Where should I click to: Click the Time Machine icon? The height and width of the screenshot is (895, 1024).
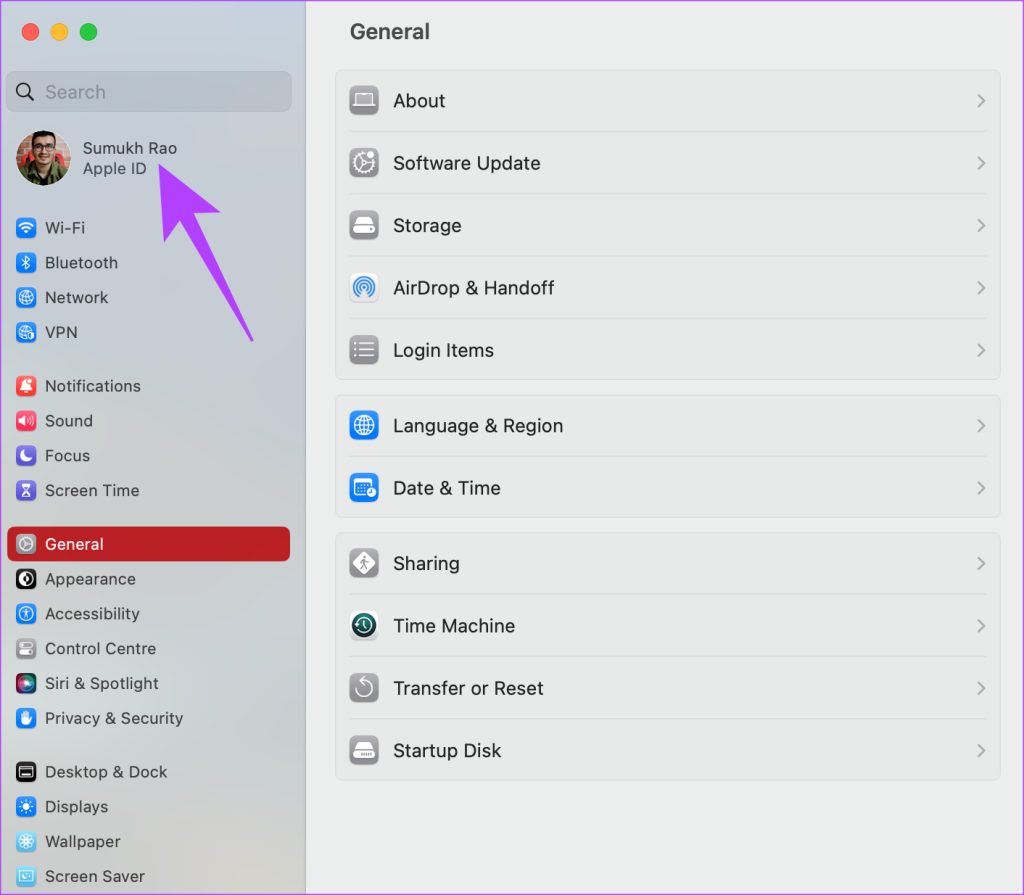click(x=364, y=626)
